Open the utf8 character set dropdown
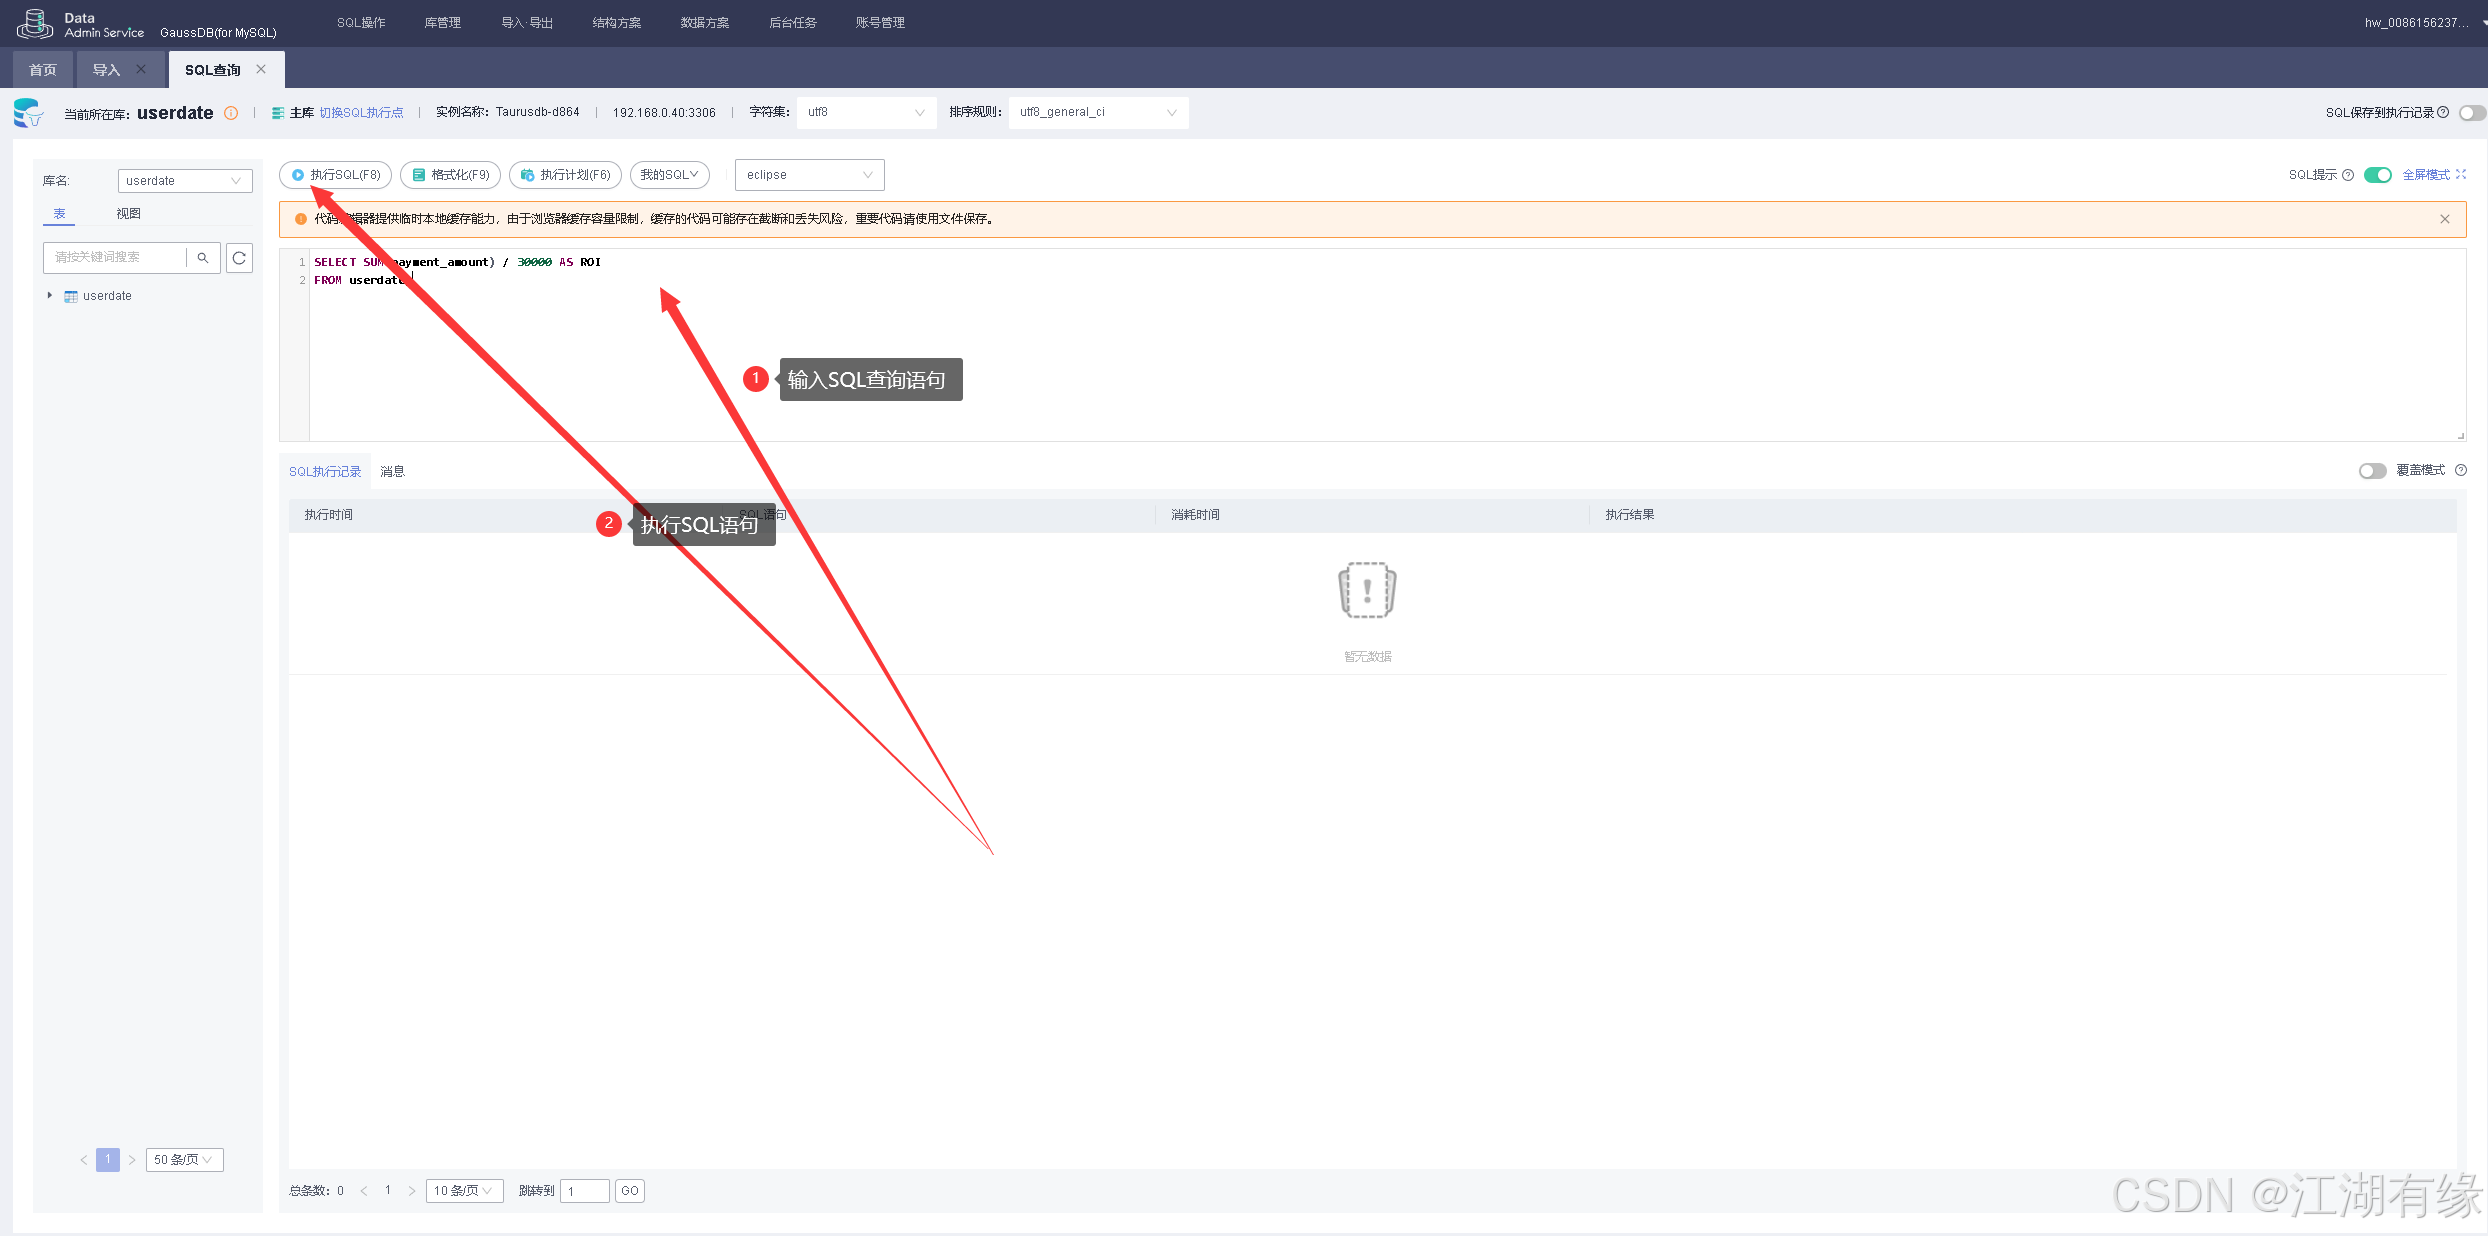2488x1236 pixels. click(866, 112)
